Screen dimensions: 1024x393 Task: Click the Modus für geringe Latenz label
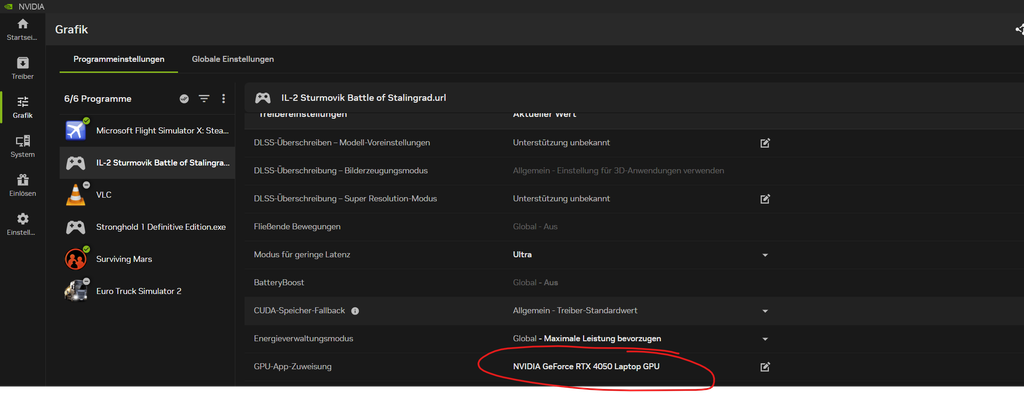302,255
